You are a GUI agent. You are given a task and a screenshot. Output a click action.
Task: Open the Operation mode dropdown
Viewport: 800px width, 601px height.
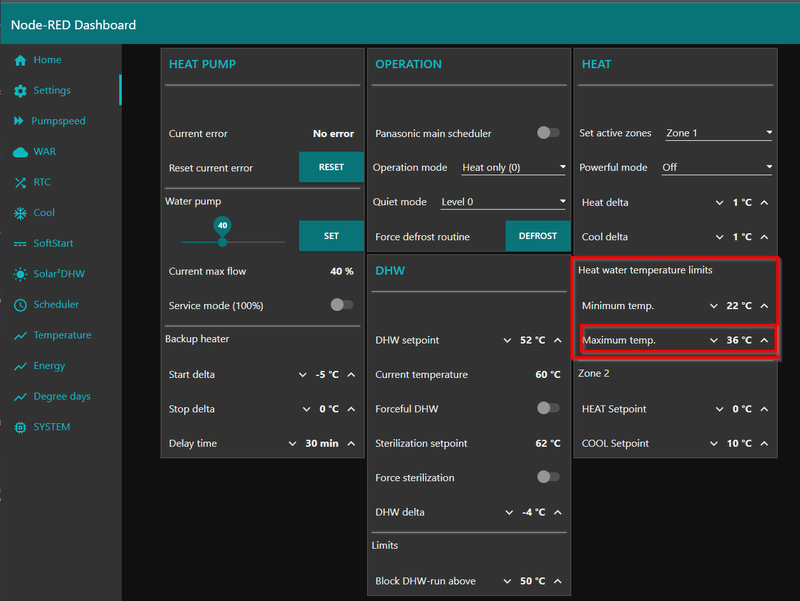pyautogui.click(x=513, y=168)
